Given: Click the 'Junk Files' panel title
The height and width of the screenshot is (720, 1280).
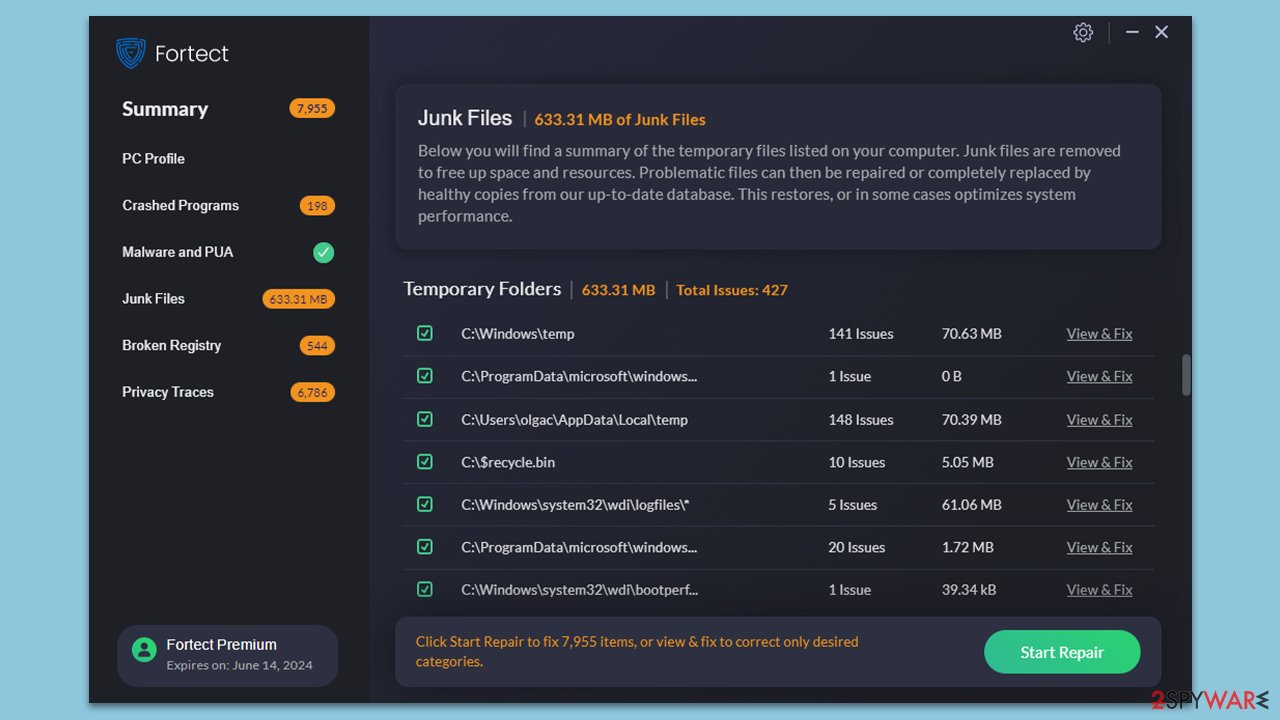Looking at the screenshot, I should (465, 118).
